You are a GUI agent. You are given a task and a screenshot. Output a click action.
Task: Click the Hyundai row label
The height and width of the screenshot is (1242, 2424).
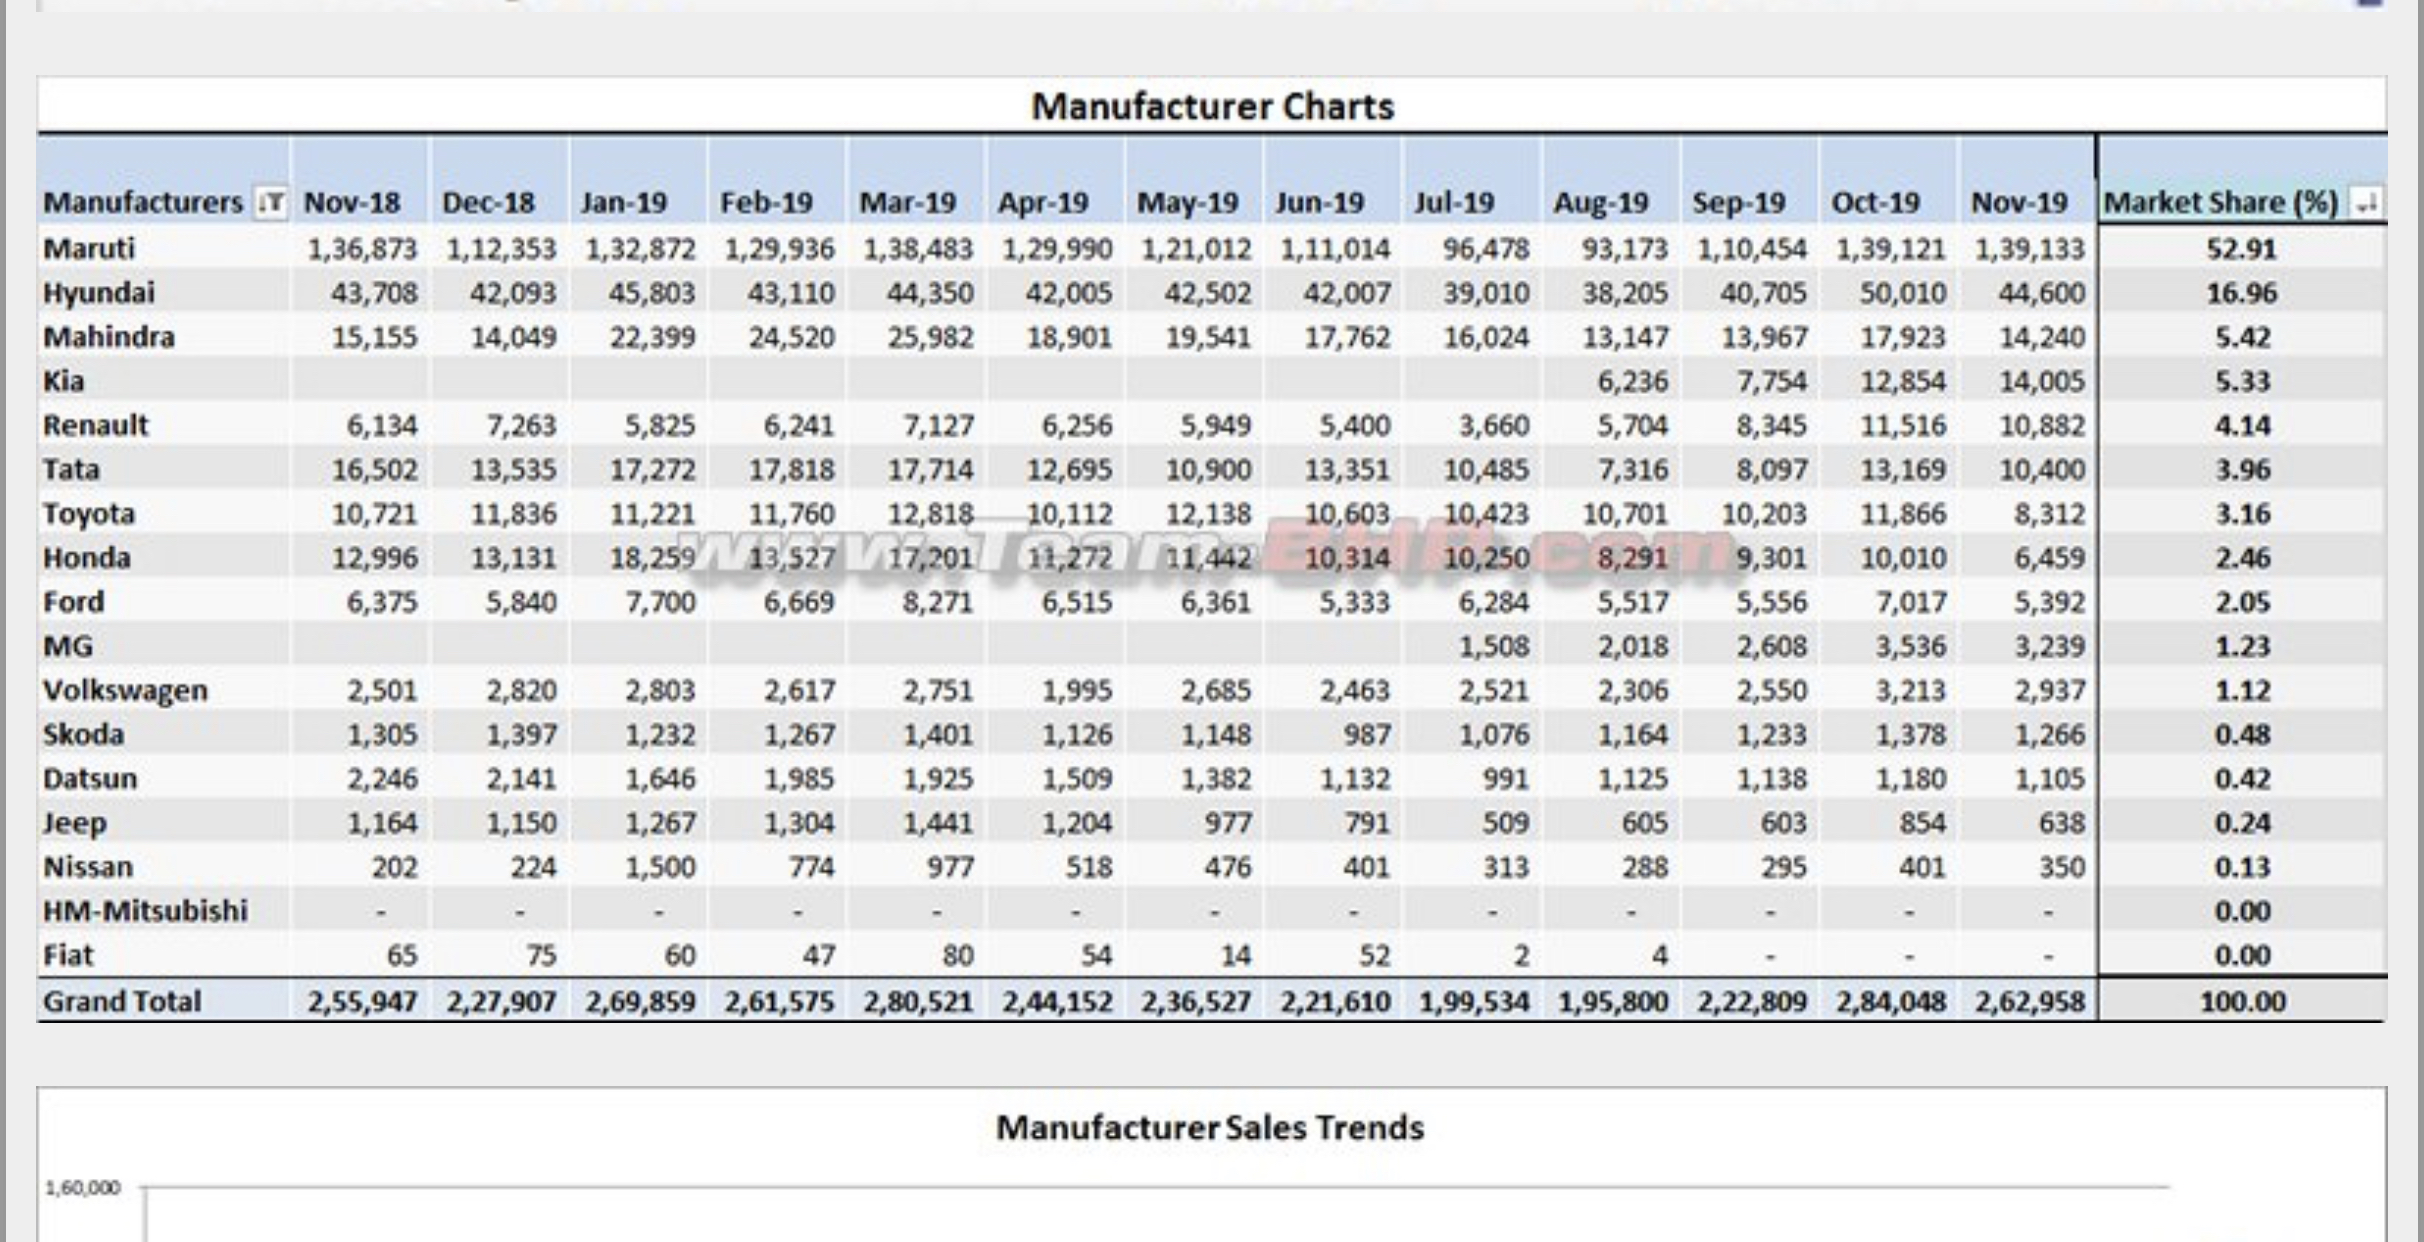coord(99,293)
